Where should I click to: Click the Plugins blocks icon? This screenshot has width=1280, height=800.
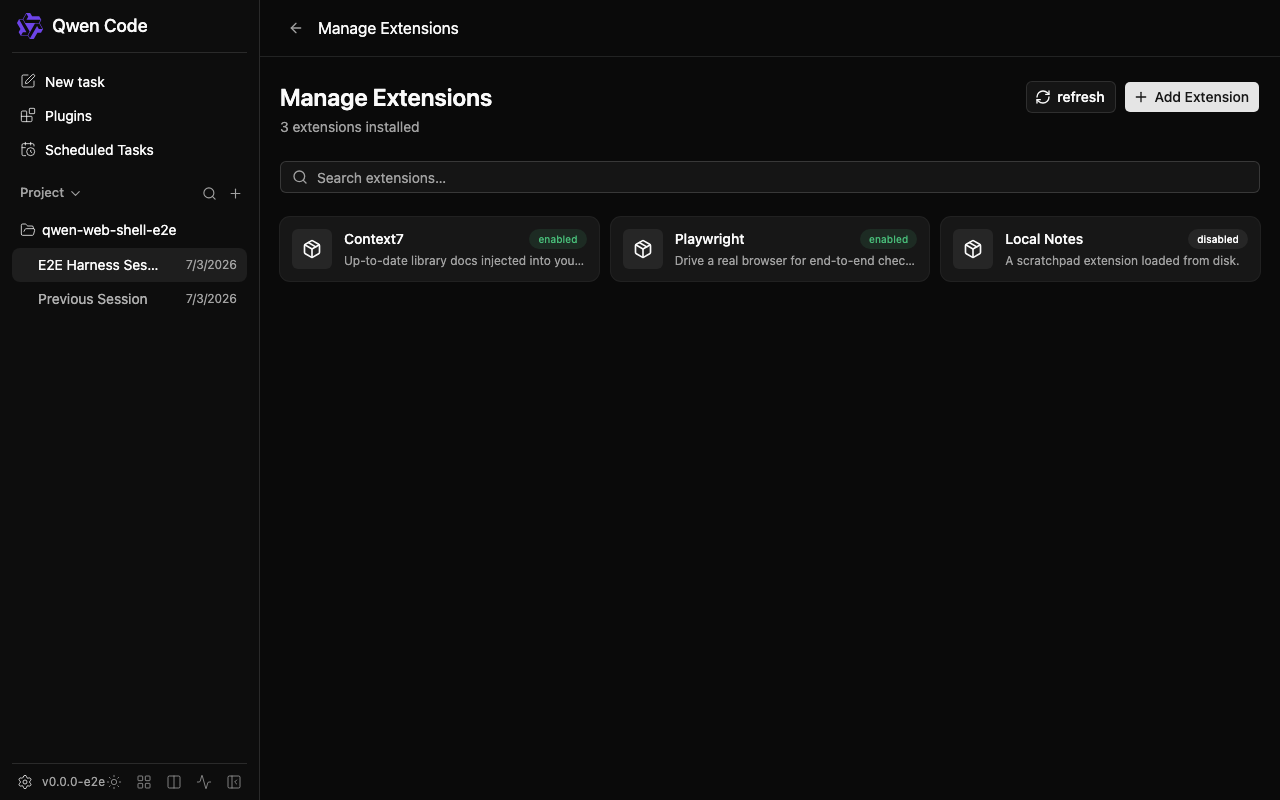point(28,115)
